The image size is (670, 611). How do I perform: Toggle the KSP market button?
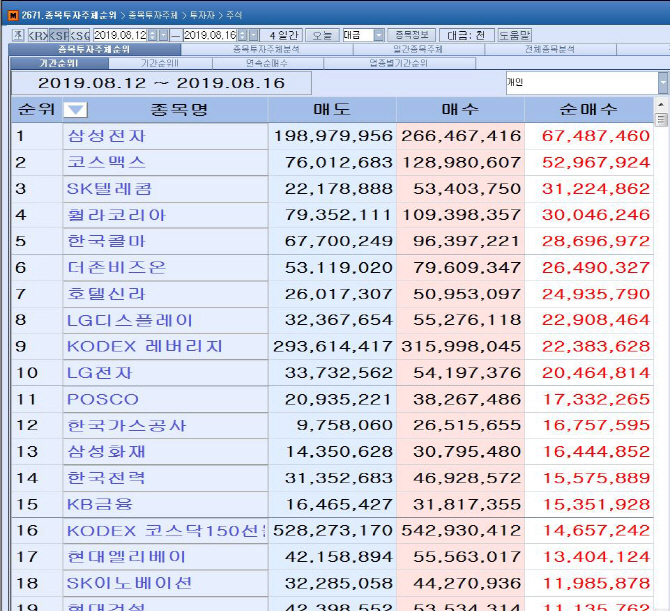pos(59,35)
